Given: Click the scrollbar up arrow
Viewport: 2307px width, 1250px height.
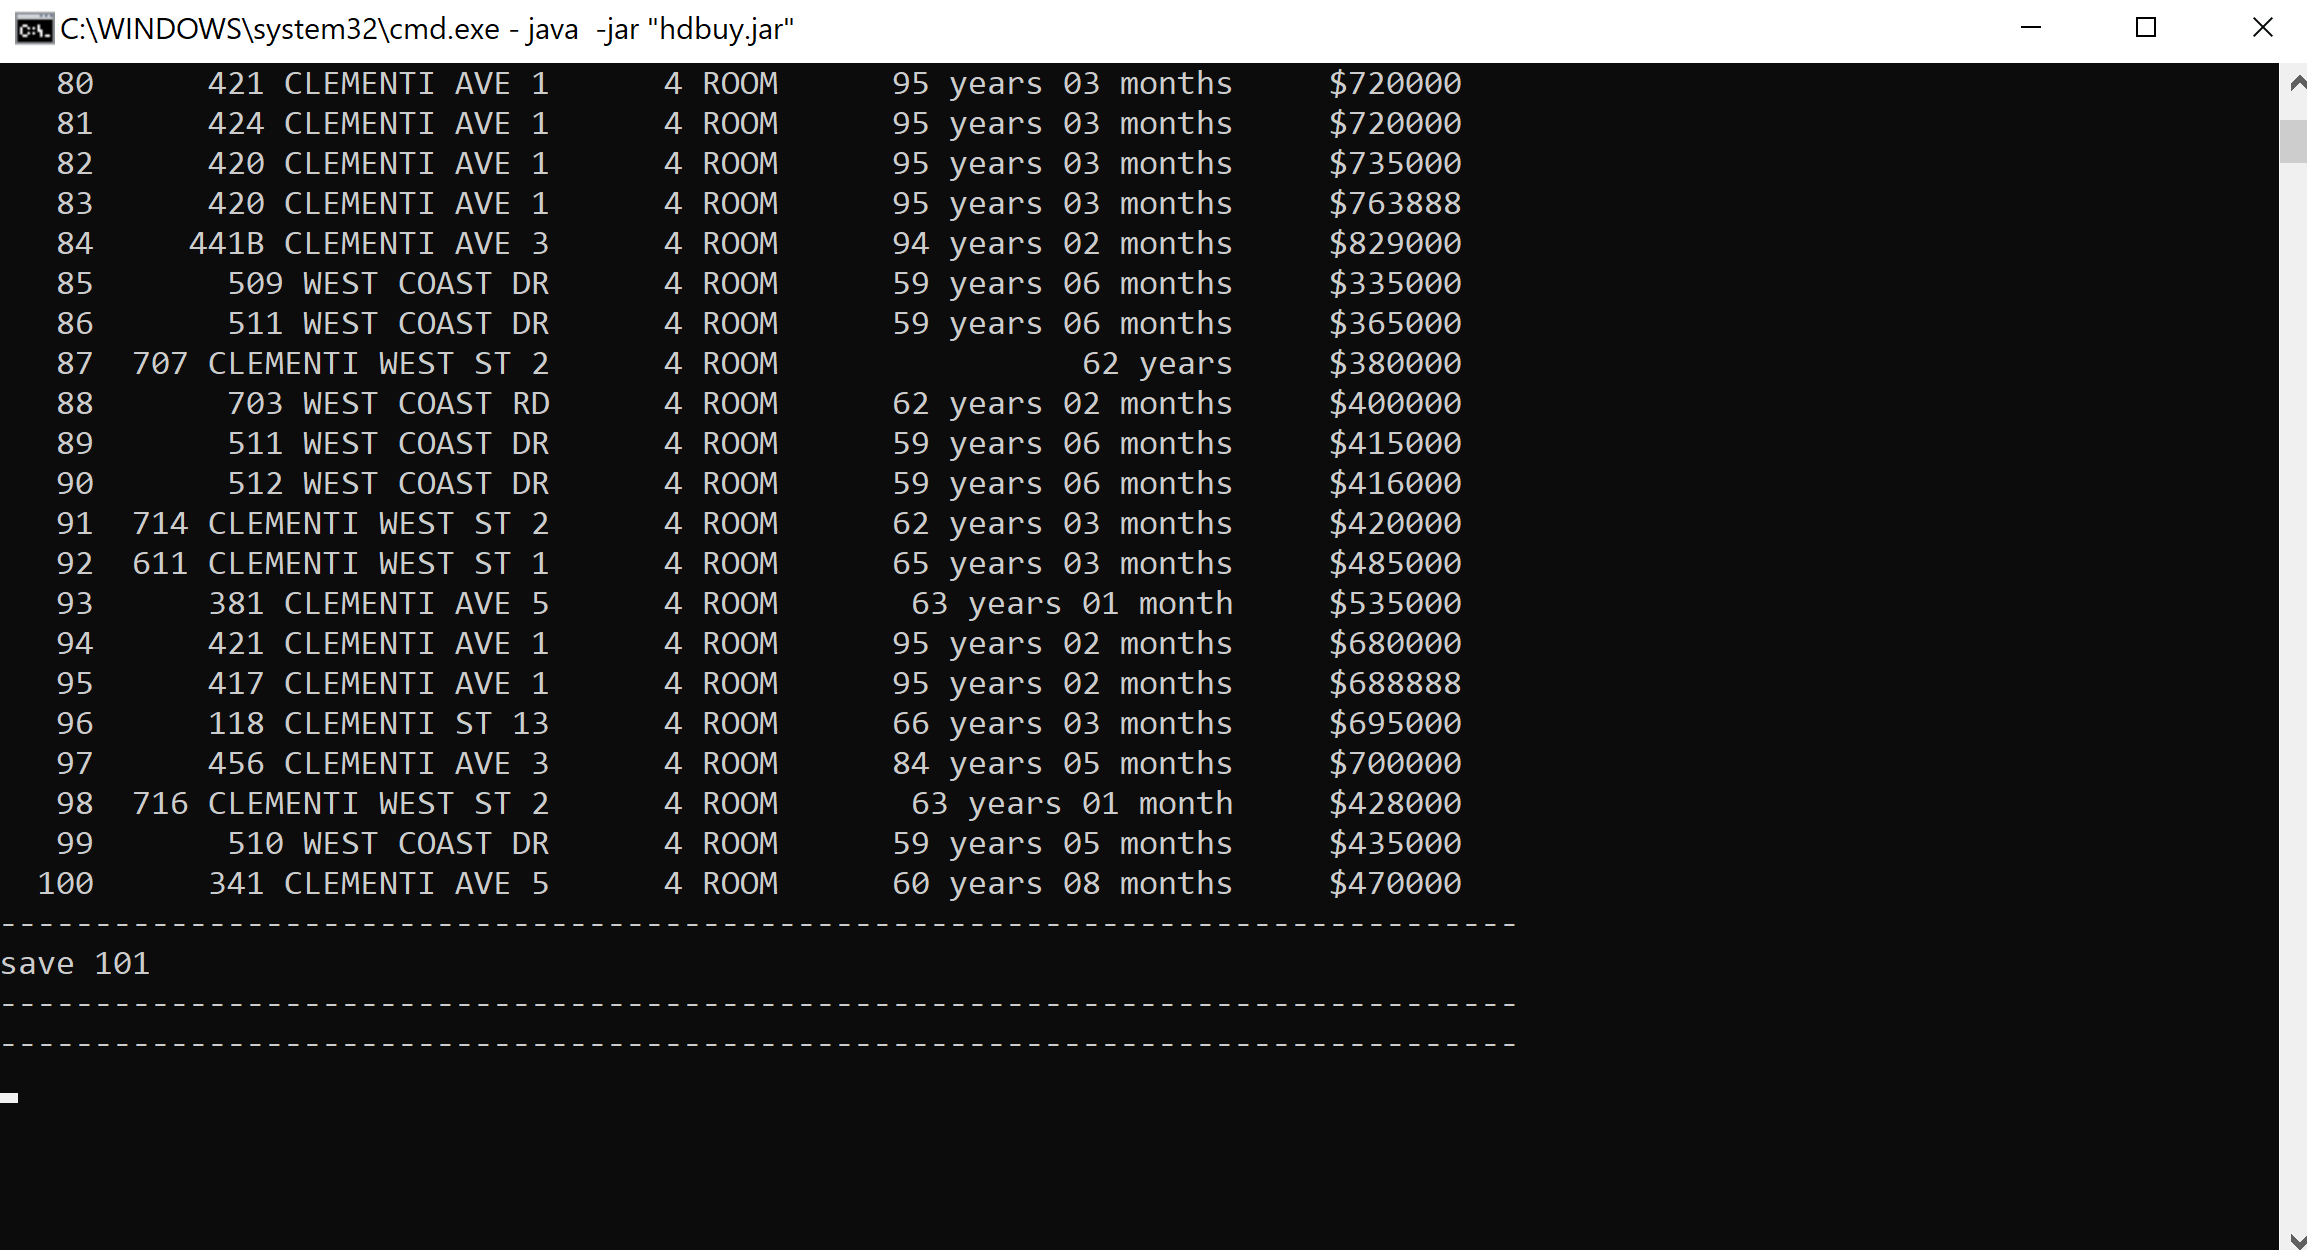Looking at the screenshot, I should 2296,85.
